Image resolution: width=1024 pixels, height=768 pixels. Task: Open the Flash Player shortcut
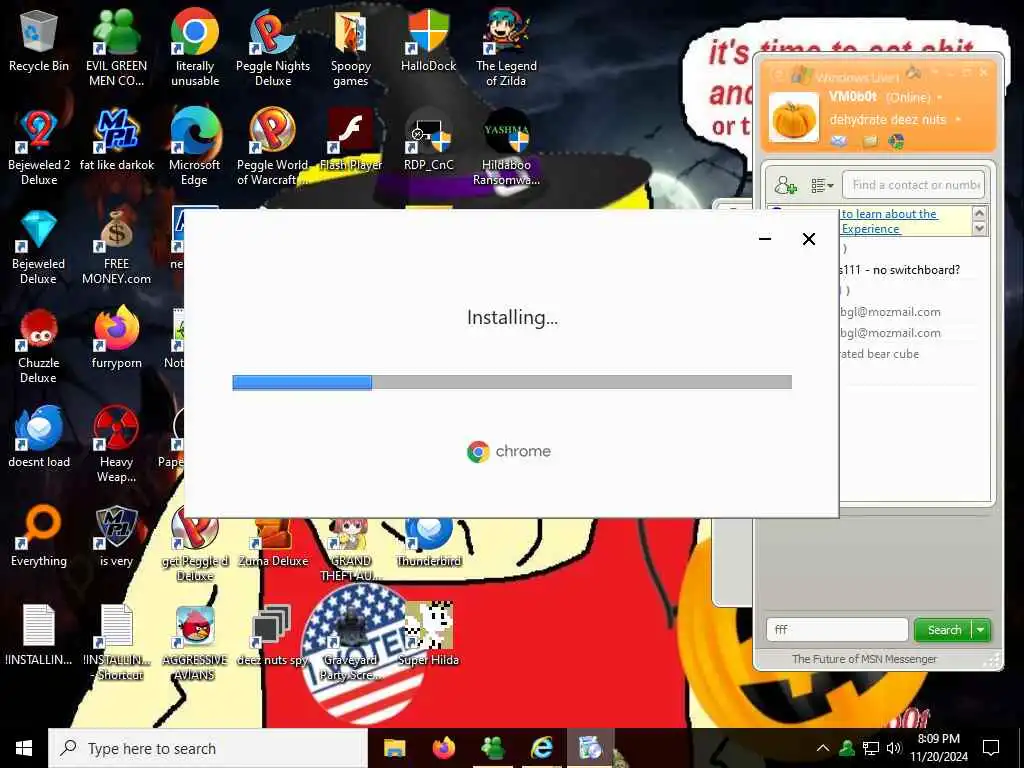(351, 140)
